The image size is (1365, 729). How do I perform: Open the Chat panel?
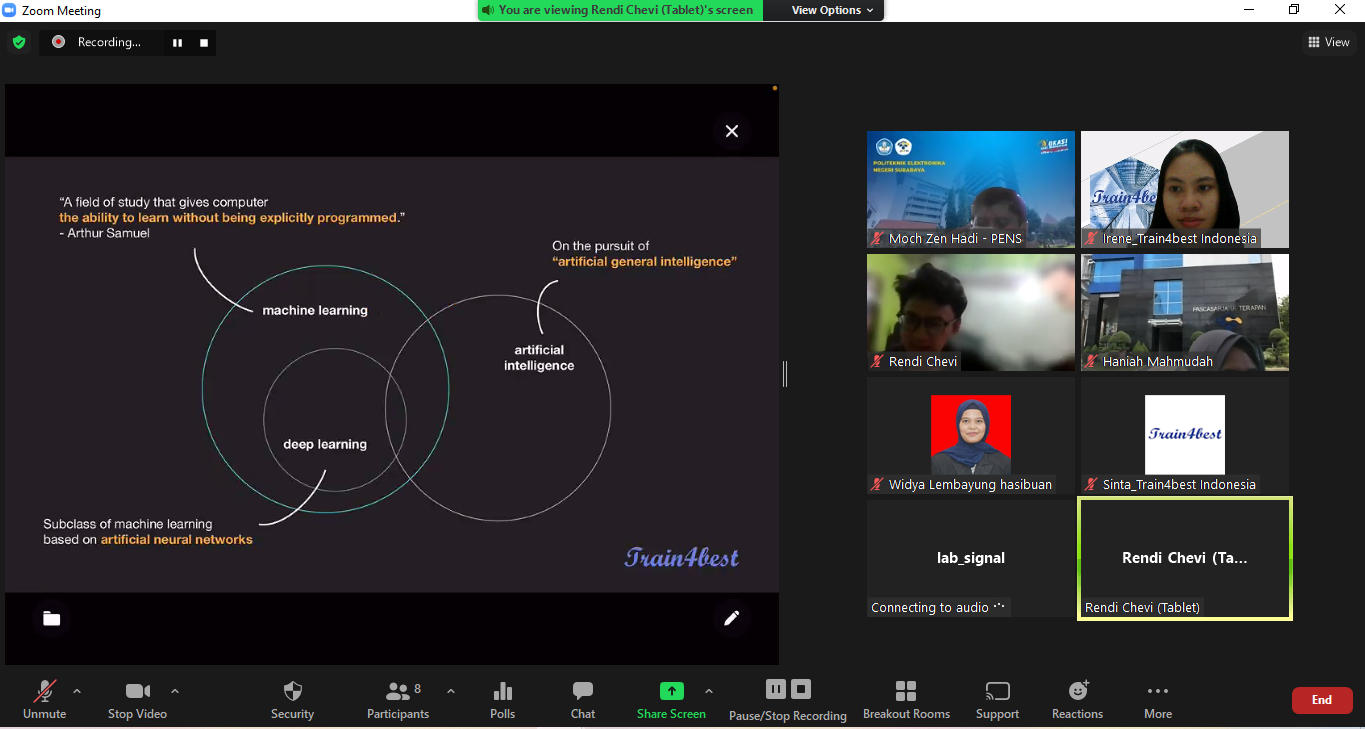(x=583, y=700)
